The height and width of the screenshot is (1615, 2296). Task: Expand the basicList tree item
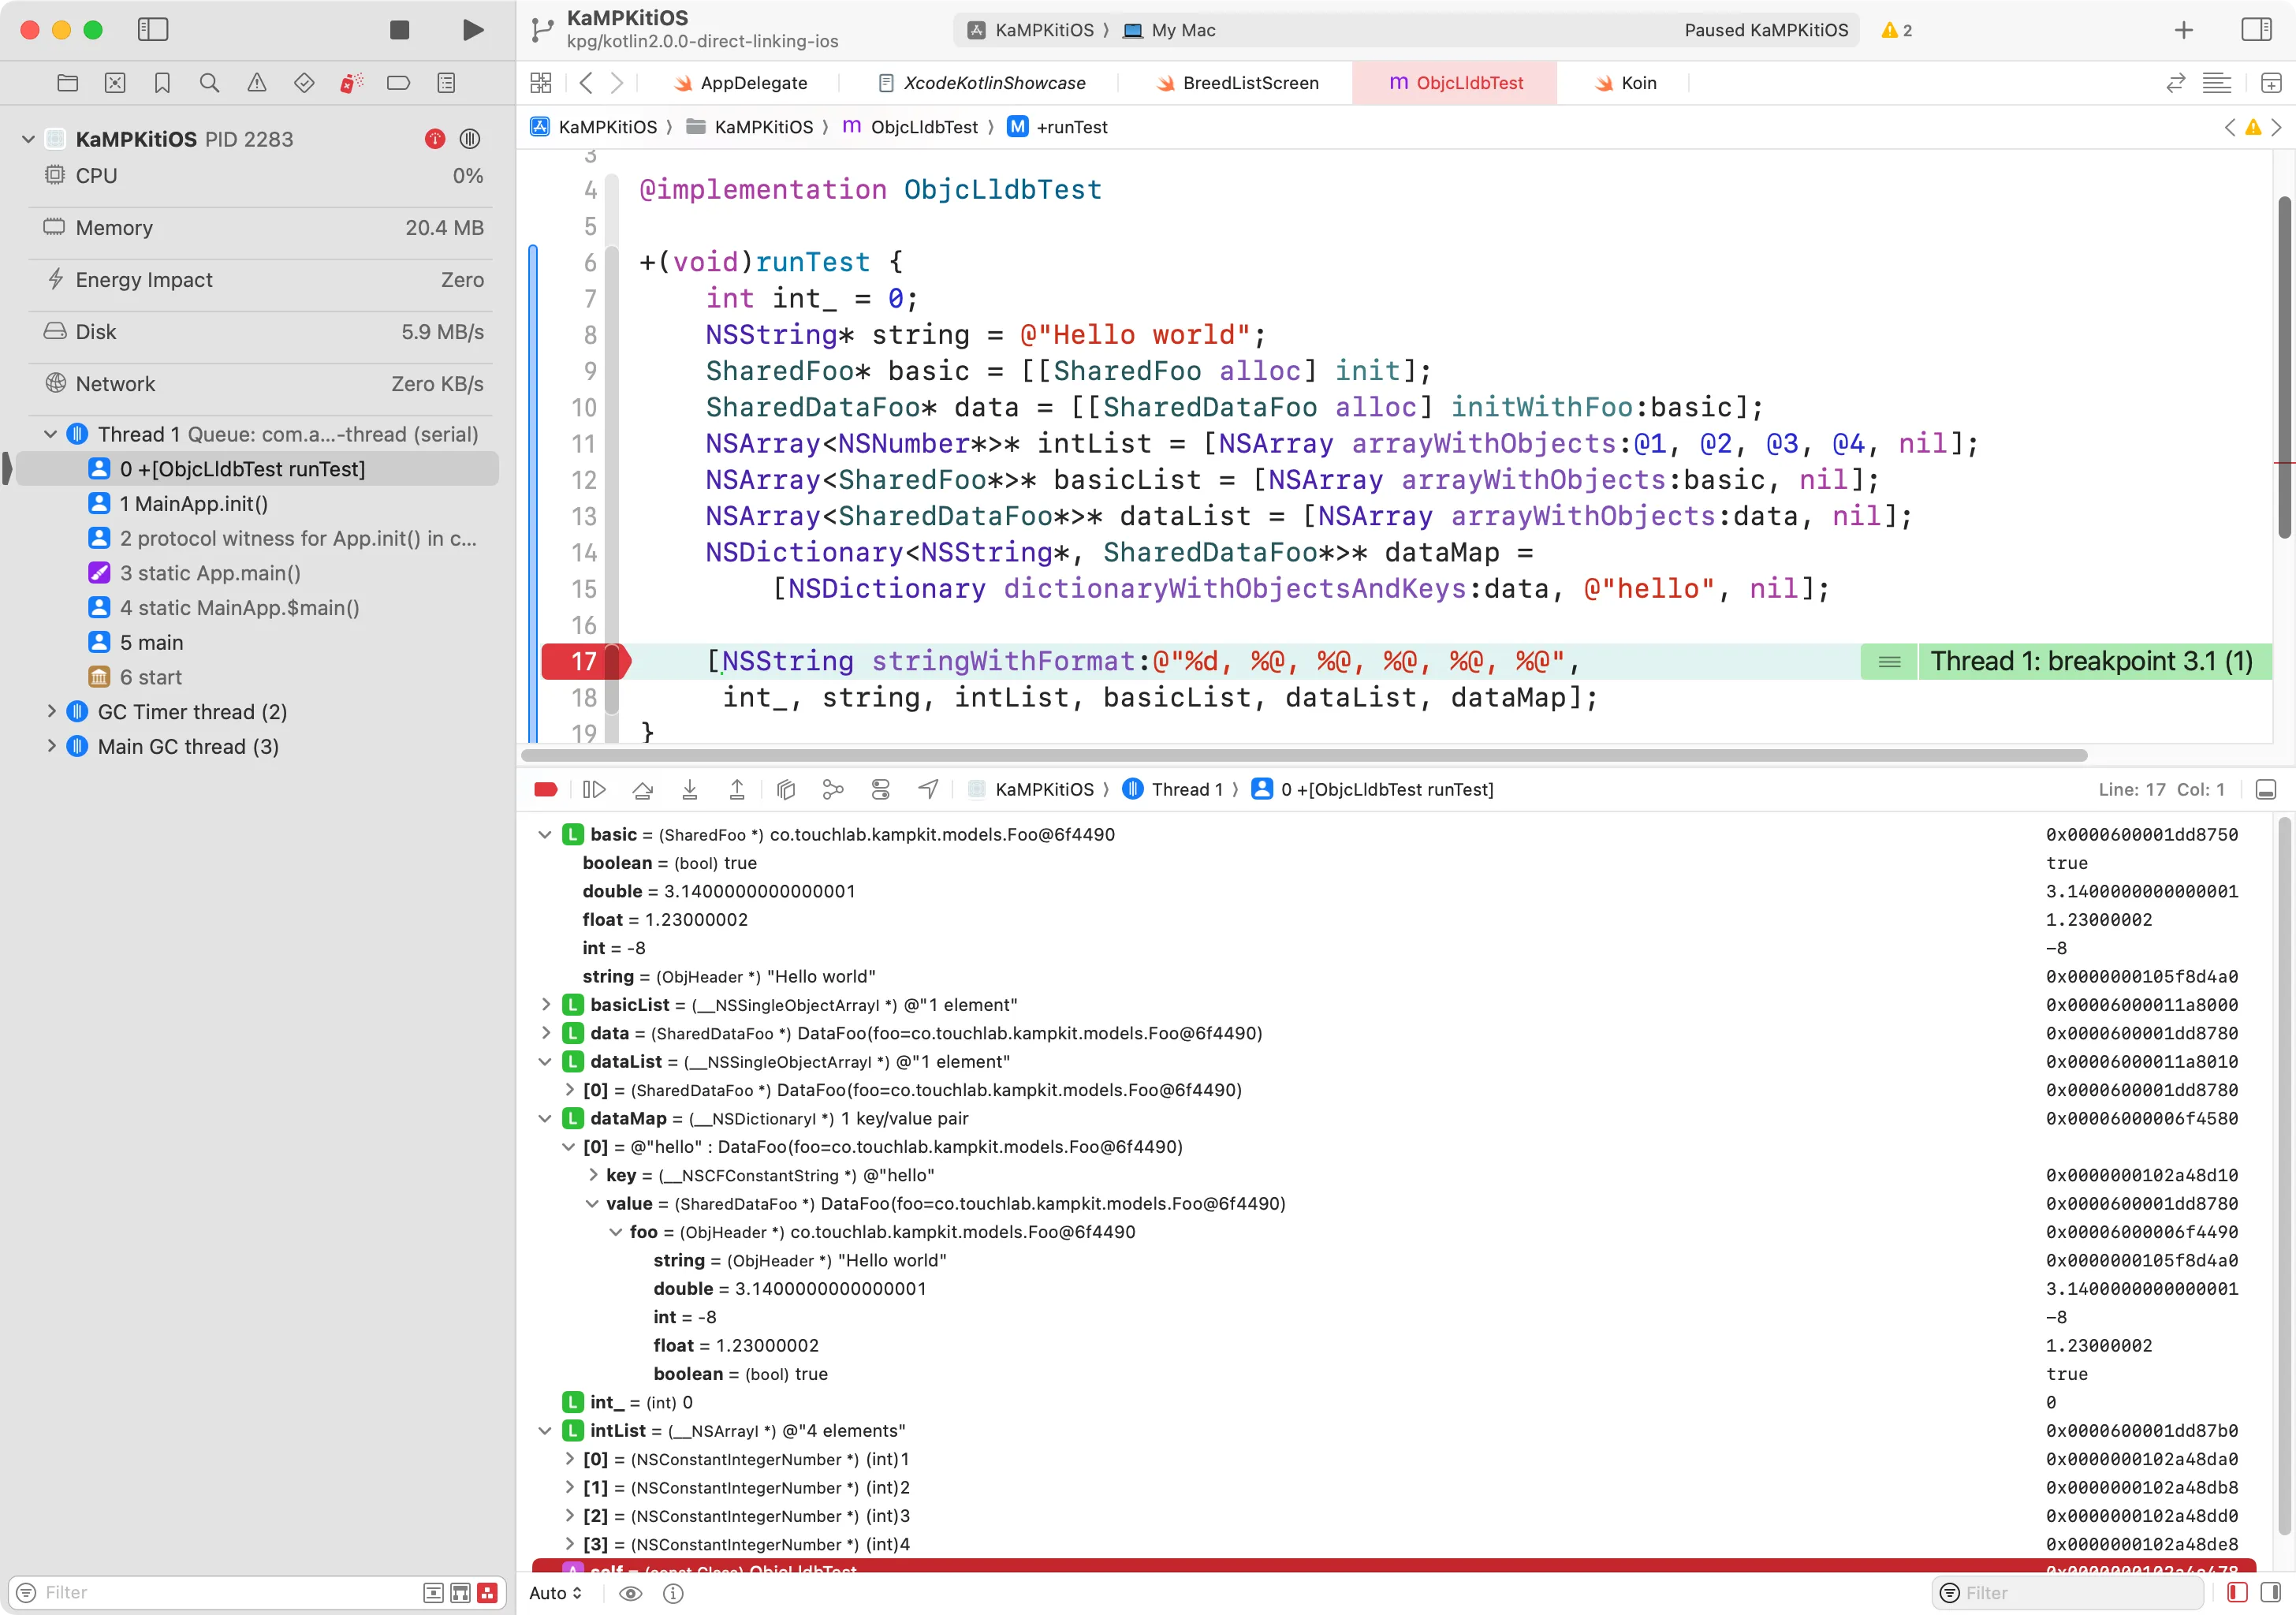545,1003
